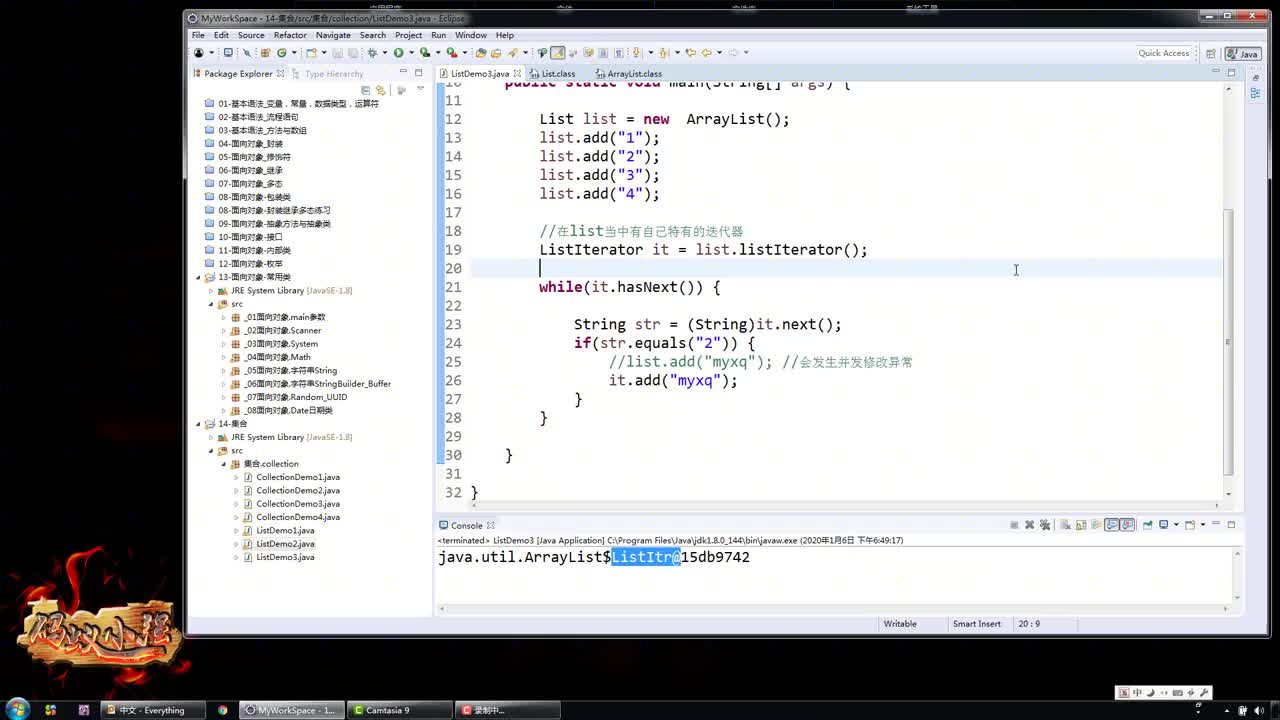Collapse the 14-集合 project node

coord(198,424)
